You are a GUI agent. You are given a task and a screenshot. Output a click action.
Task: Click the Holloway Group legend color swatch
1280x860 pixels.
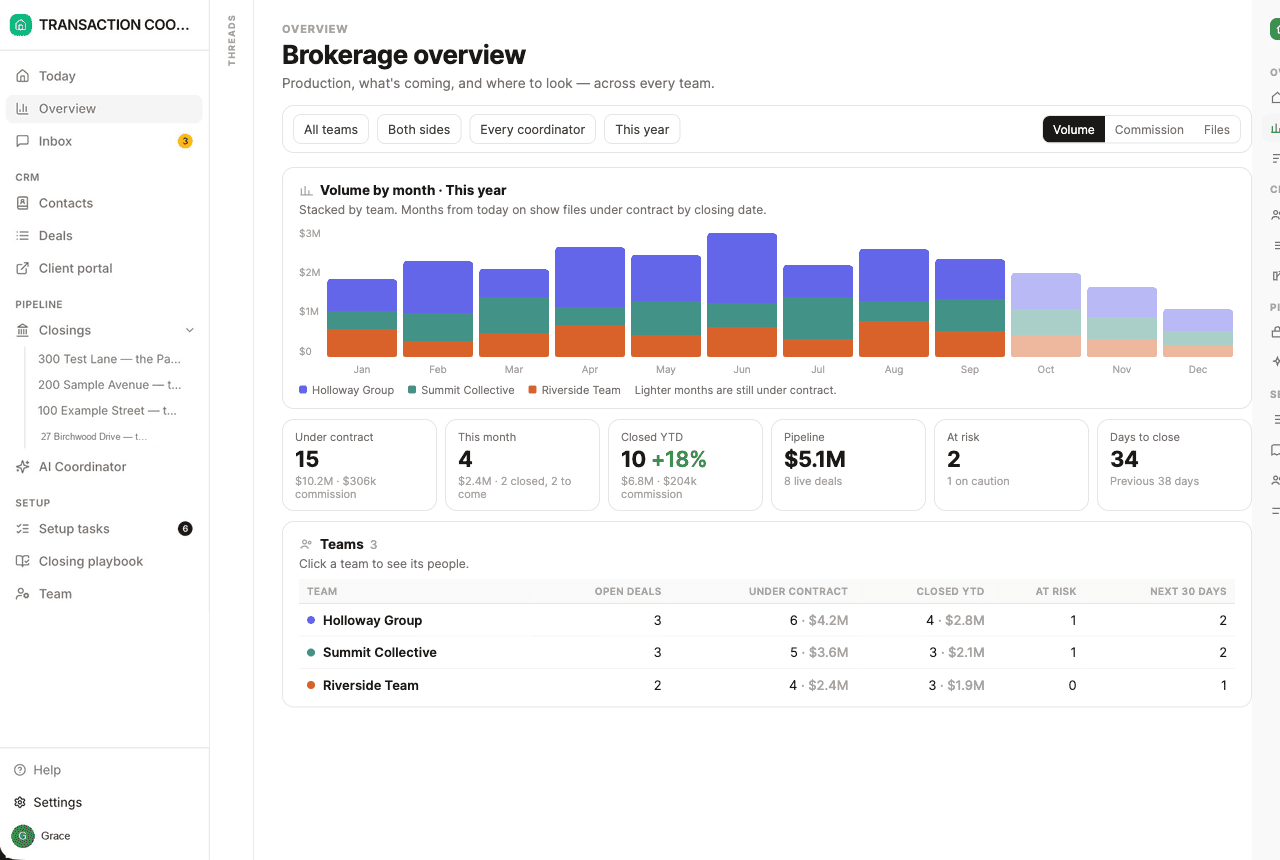click(303, 390)
